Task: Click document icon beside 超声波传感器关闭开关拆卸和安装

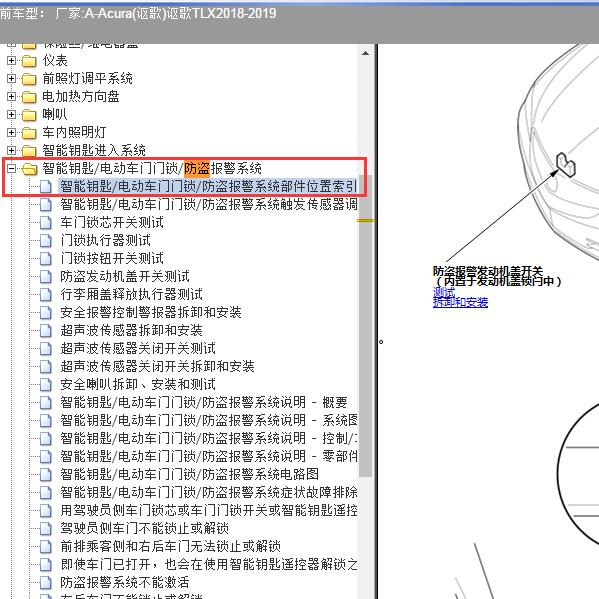Action: (45, 366)
